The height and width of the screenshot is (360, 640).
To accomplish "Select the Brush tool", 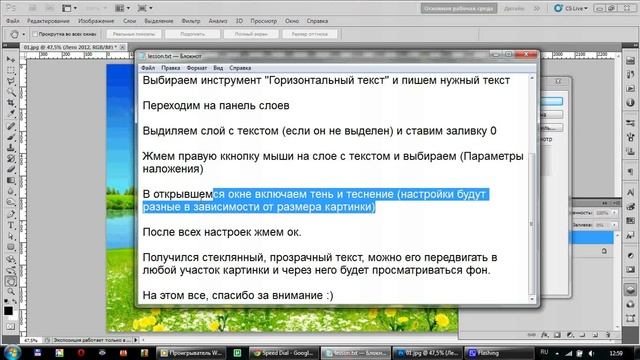I will 11,137.
